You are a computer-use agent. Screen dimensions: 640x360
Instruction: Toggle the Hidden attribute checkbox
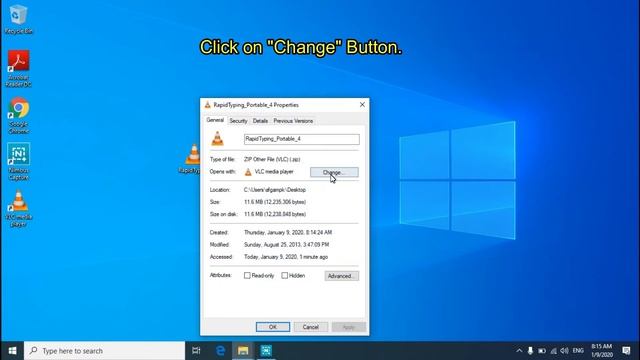click(284, 276)
